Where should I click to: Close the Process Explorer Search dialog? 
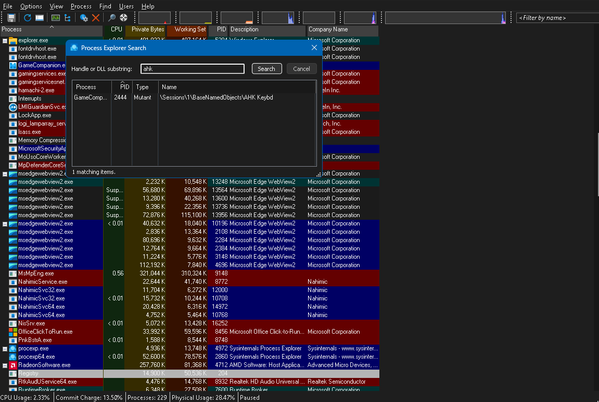314,48
